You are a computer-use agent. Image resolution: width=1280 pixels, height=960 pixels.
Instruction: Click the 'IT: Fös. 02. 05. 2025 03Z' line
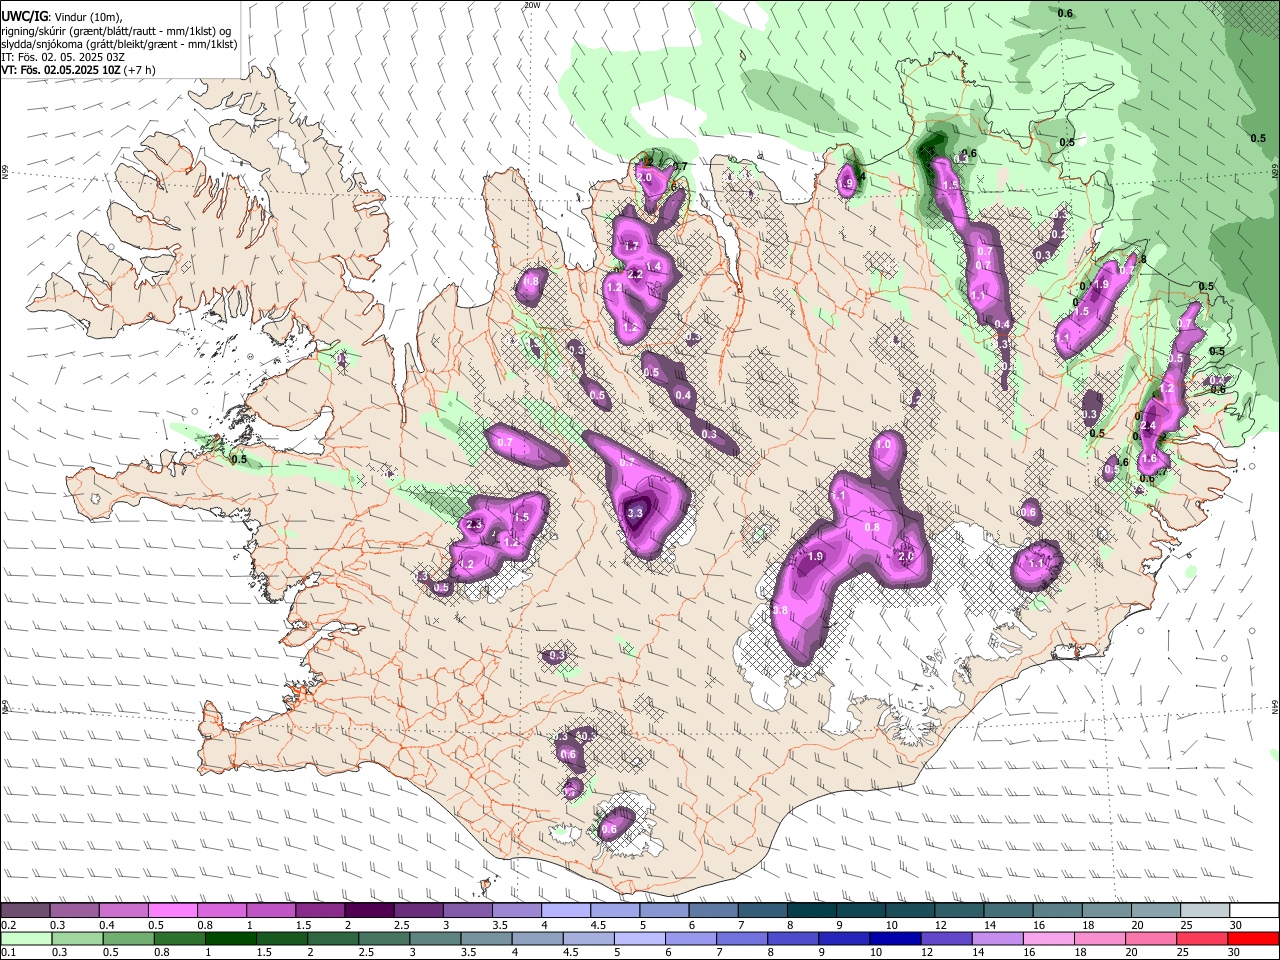pyautogui.click(x=63, y=58)
